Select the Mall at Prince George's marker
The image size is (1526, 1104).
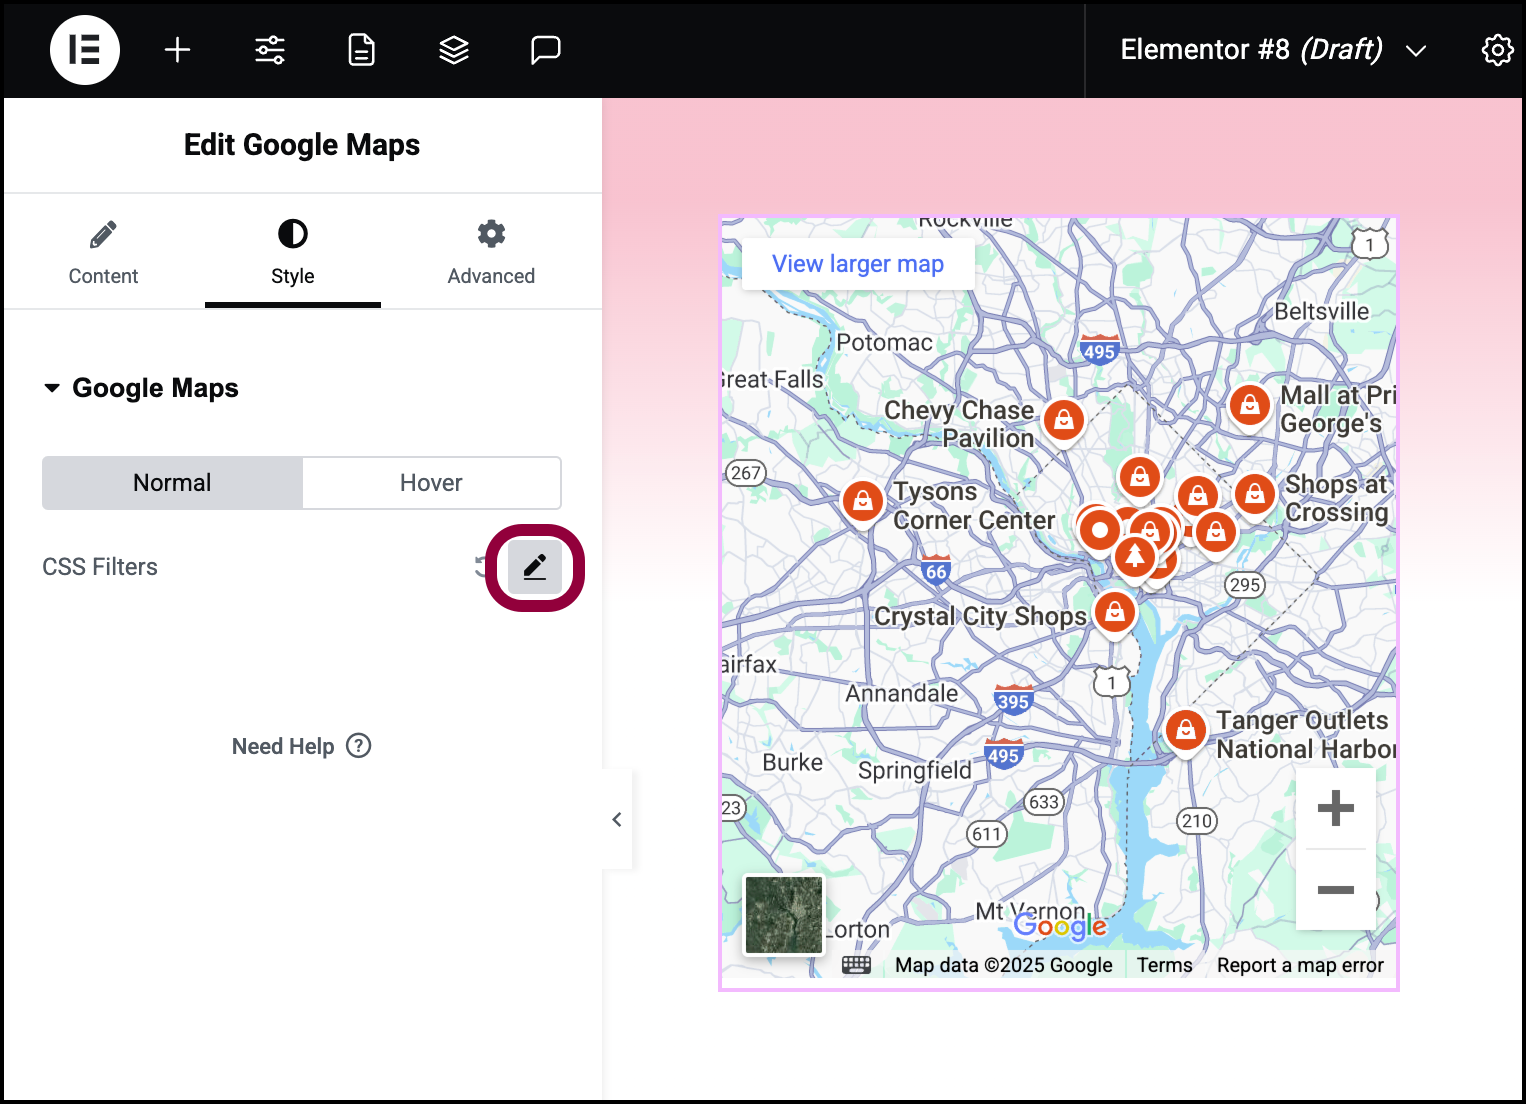tap(1250, 406)
